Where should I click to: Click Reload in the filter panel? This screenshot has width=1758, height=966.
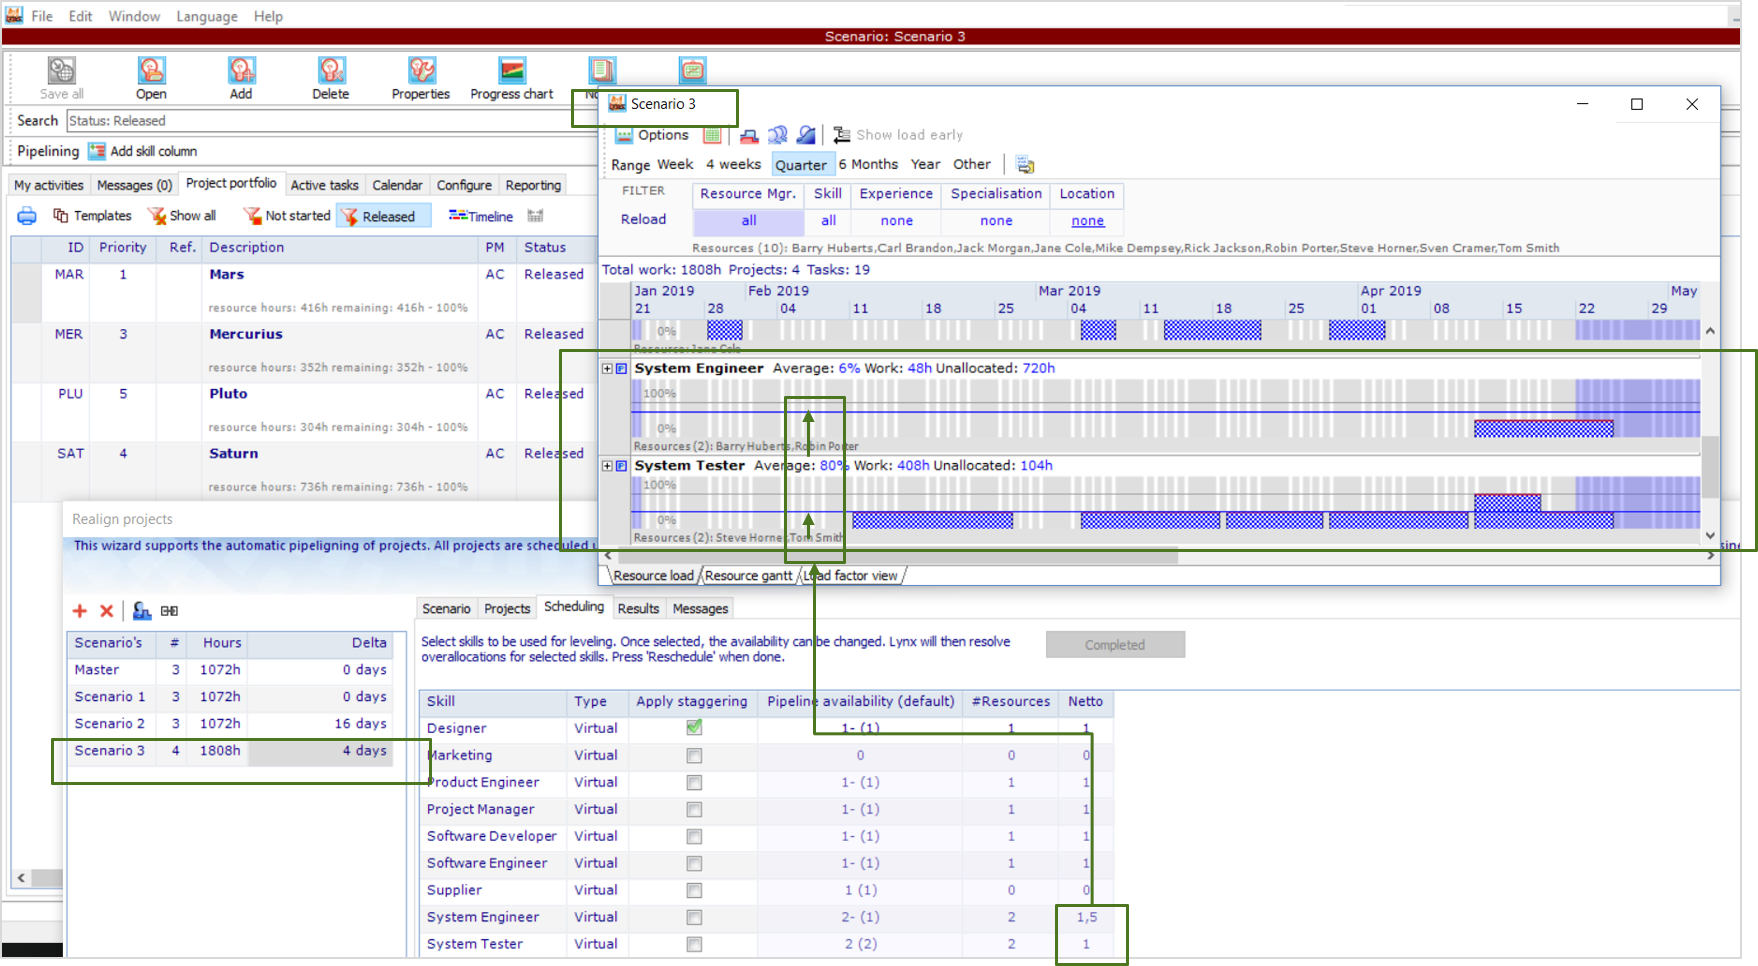(643, 219)
